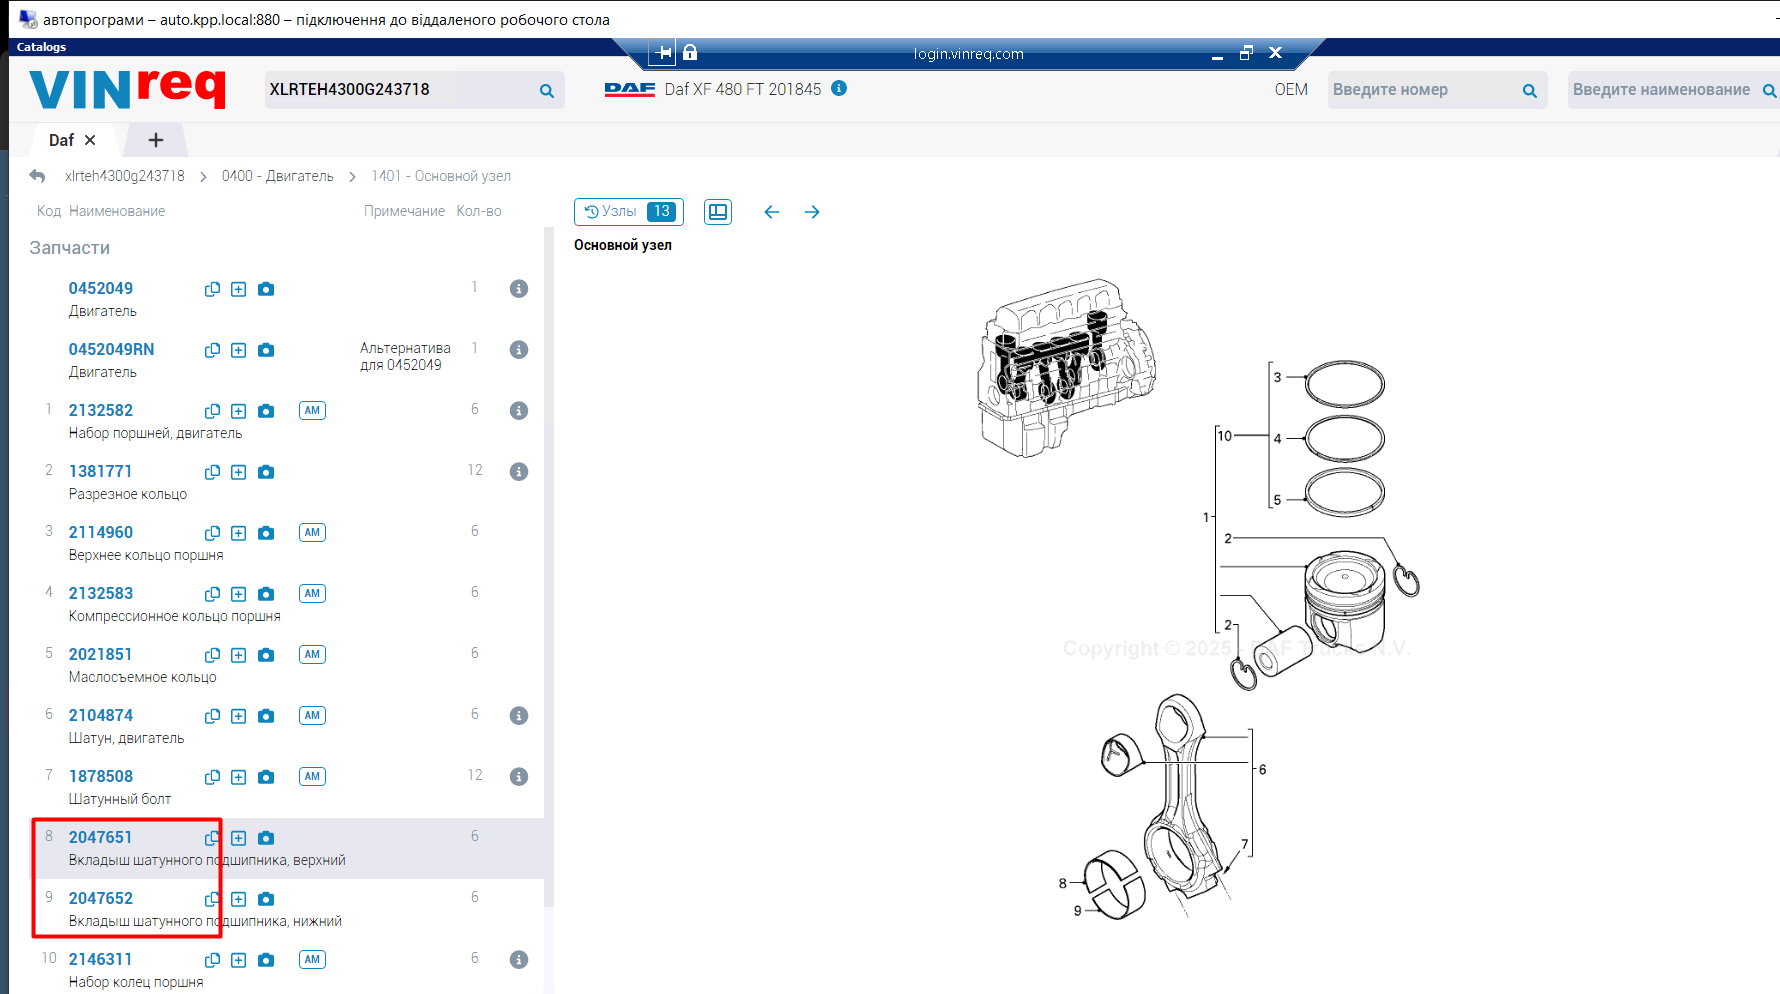
Task: Click the OEM number input field
Action: point(1422,90)
